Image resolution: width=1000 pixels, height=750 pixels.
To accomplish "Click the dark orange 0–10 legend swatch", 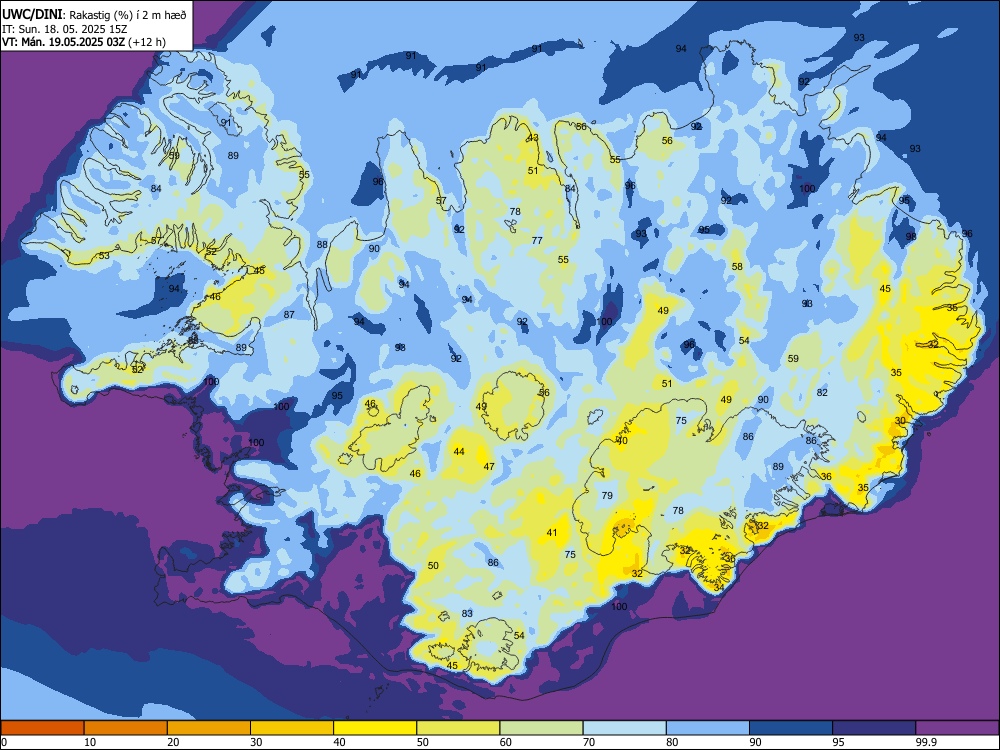I will point(42,728).
